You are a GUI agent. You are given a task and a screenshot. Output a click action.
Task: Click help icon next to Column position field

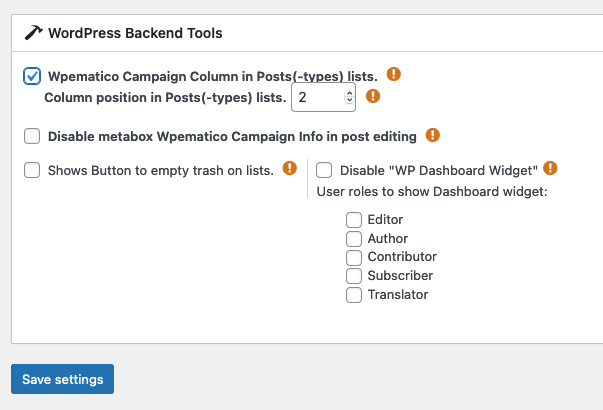tap(373, 96)
